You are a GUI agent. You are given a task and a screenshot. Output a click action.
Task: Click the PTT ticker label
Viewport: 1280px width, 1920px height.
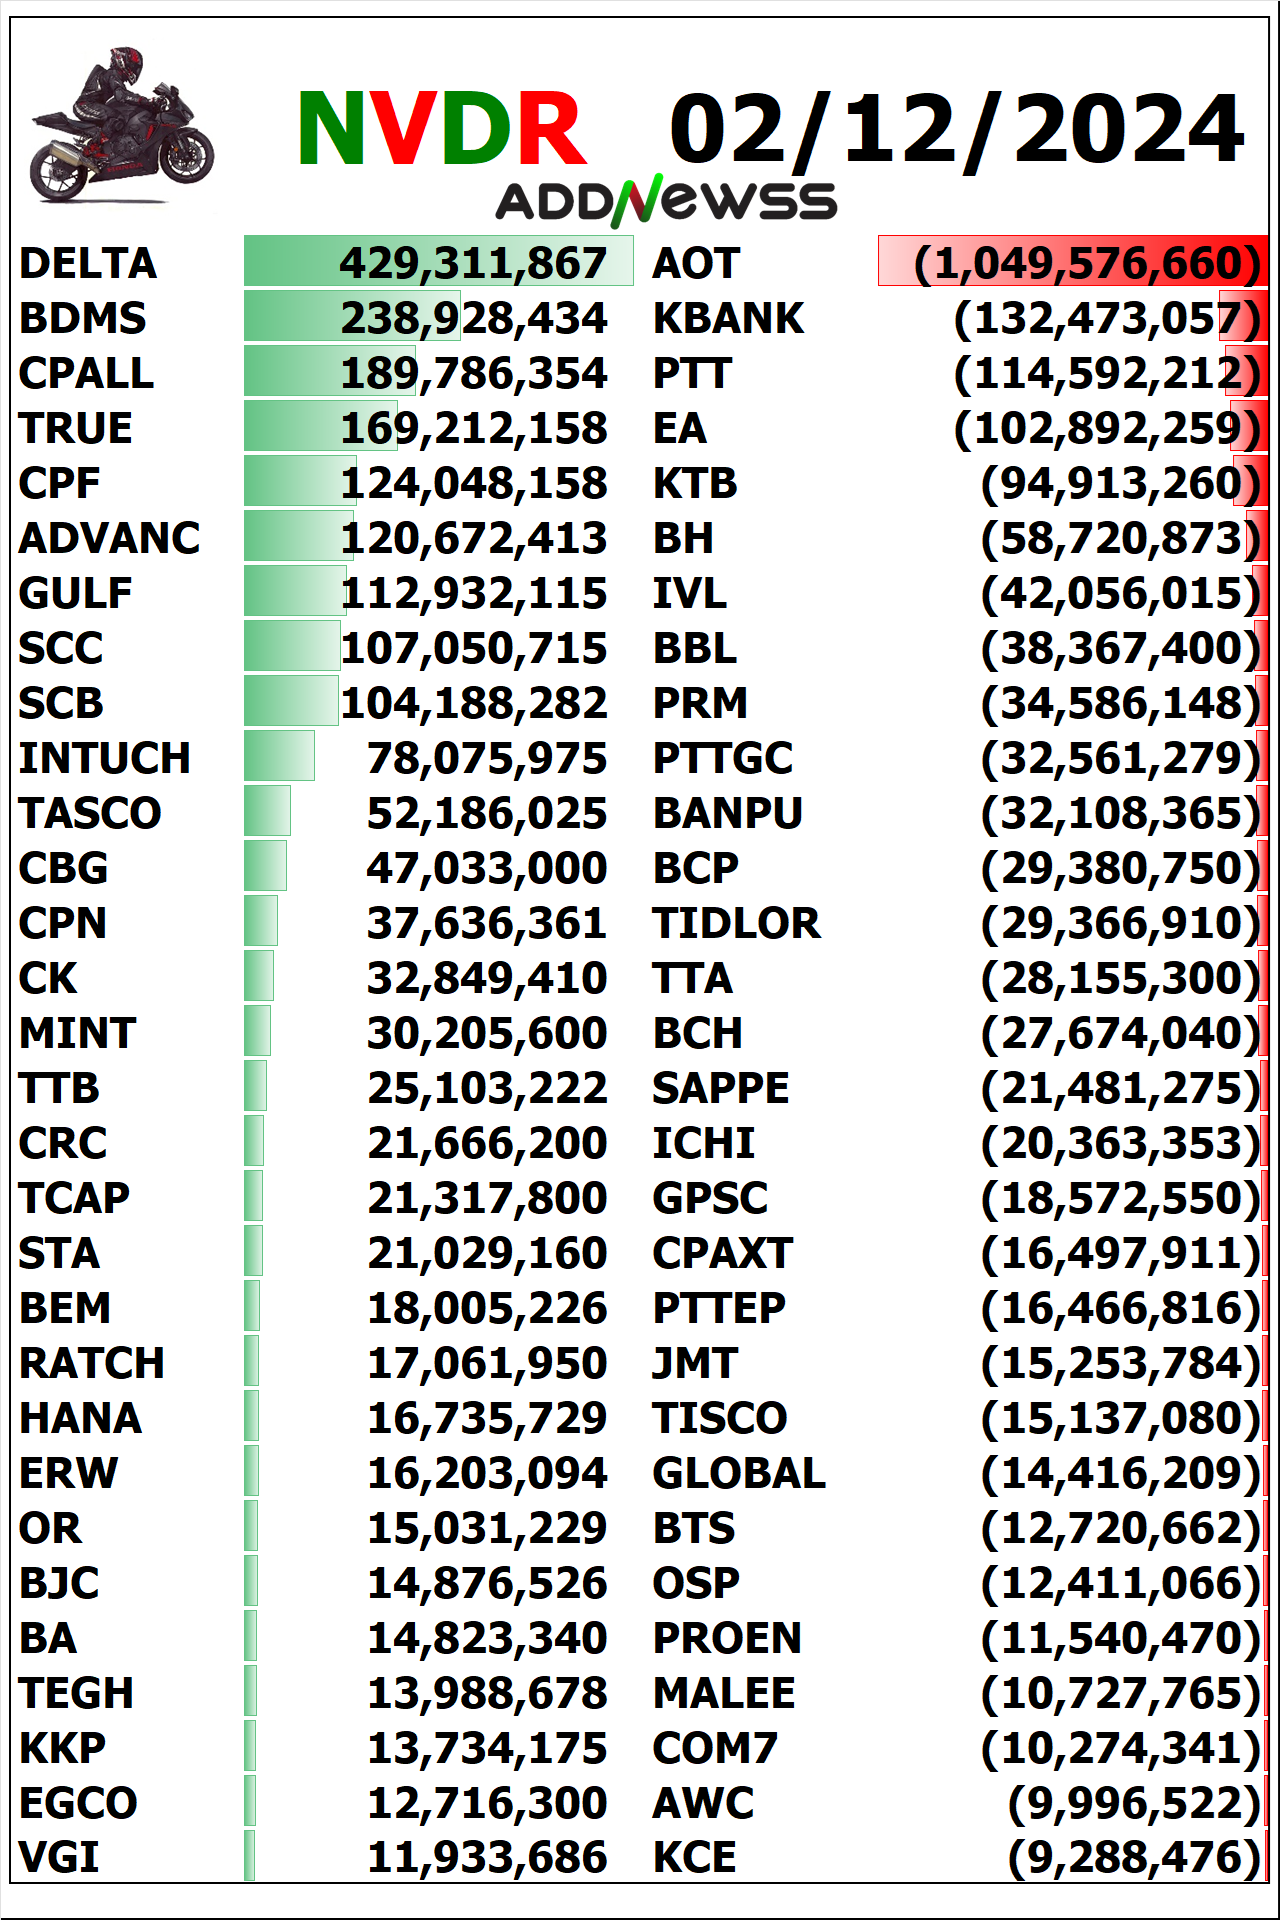(x=692, y=373)
